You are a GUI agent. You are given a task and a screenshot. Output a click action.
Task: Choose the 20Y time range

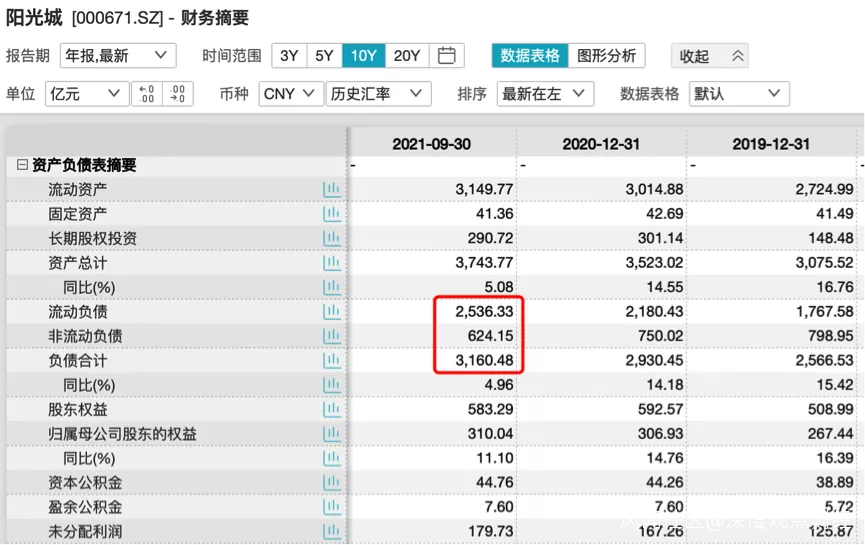(x=407, y=56)
